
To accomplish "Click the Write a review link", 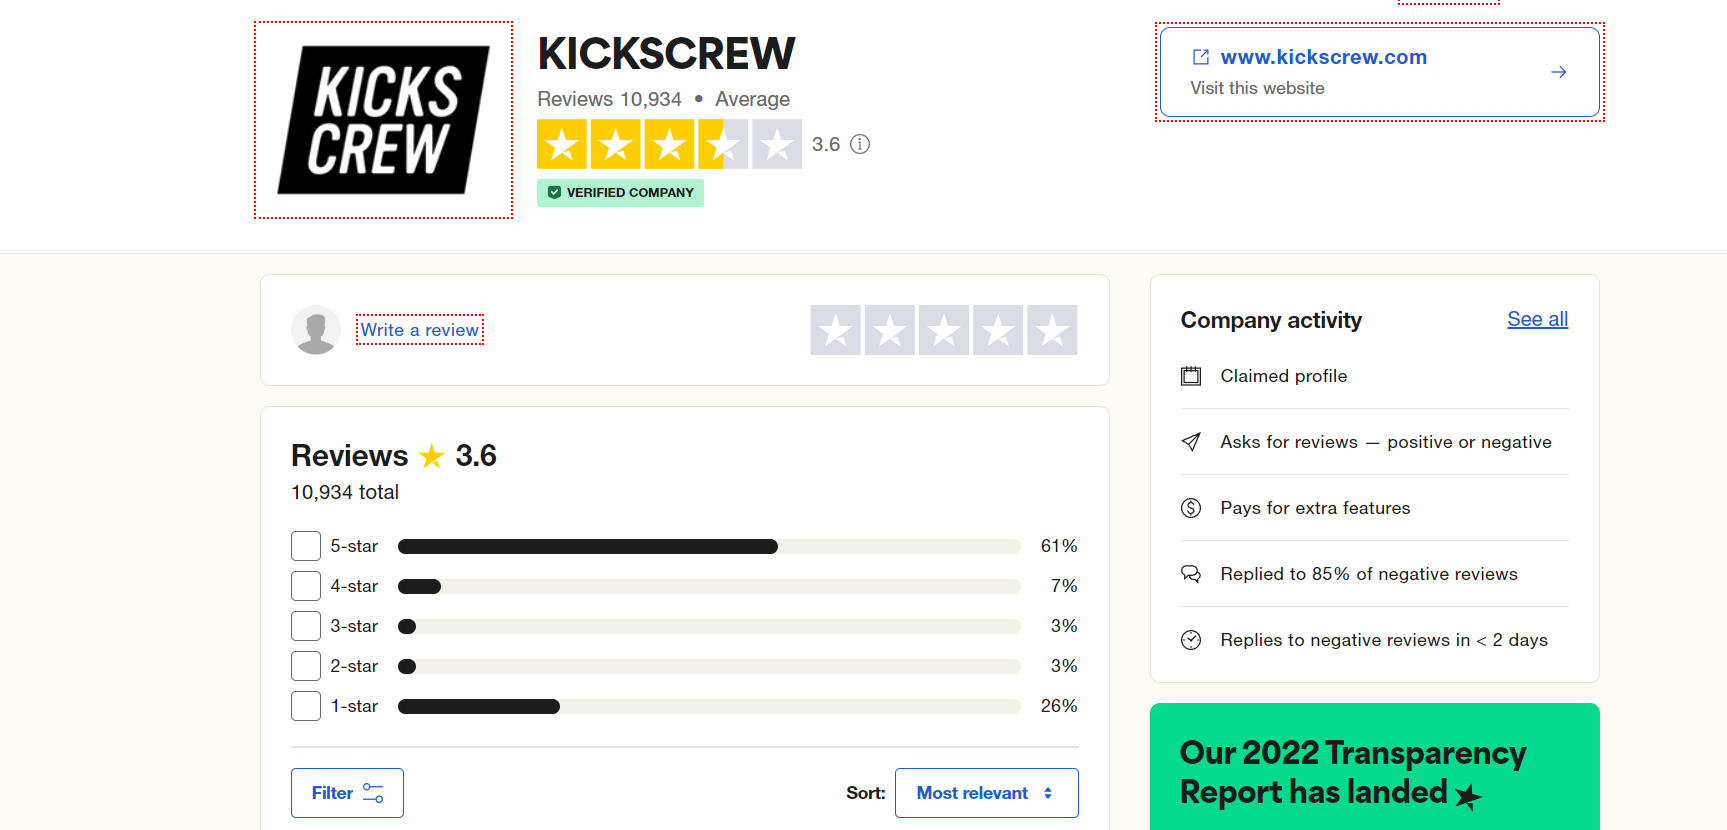I will pyautogui.click(x=419, y=329).
